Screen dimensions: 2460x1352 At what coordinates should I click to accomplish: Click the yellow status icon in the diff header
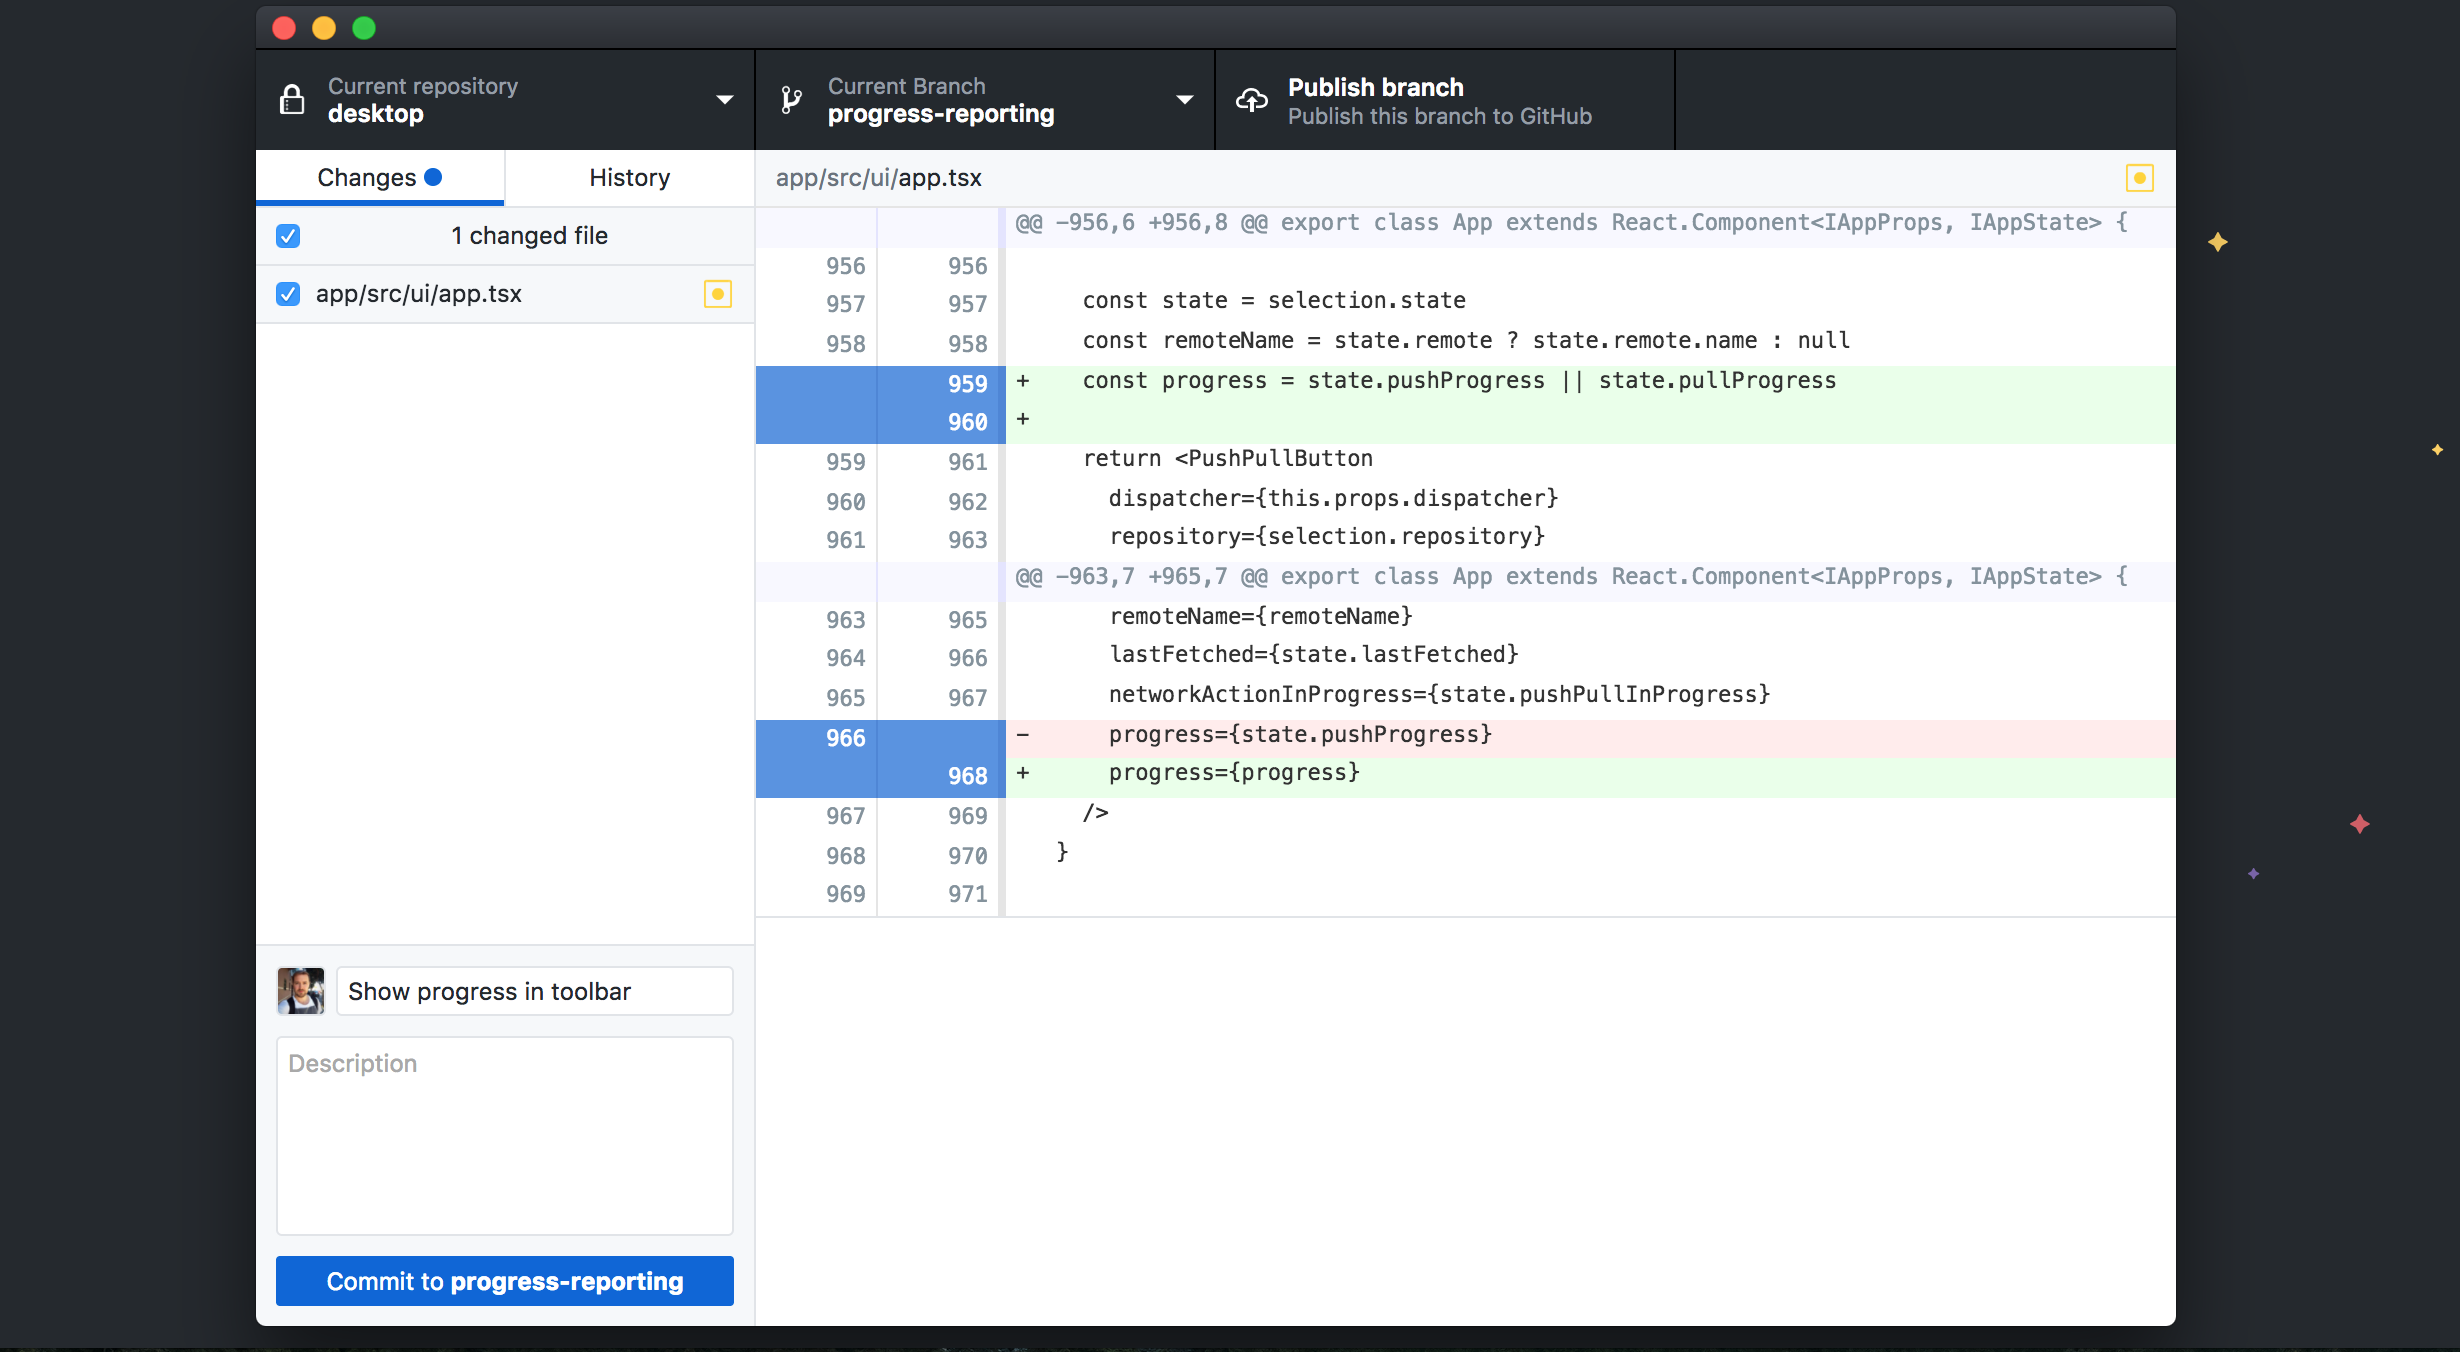tap(2139, 178)
